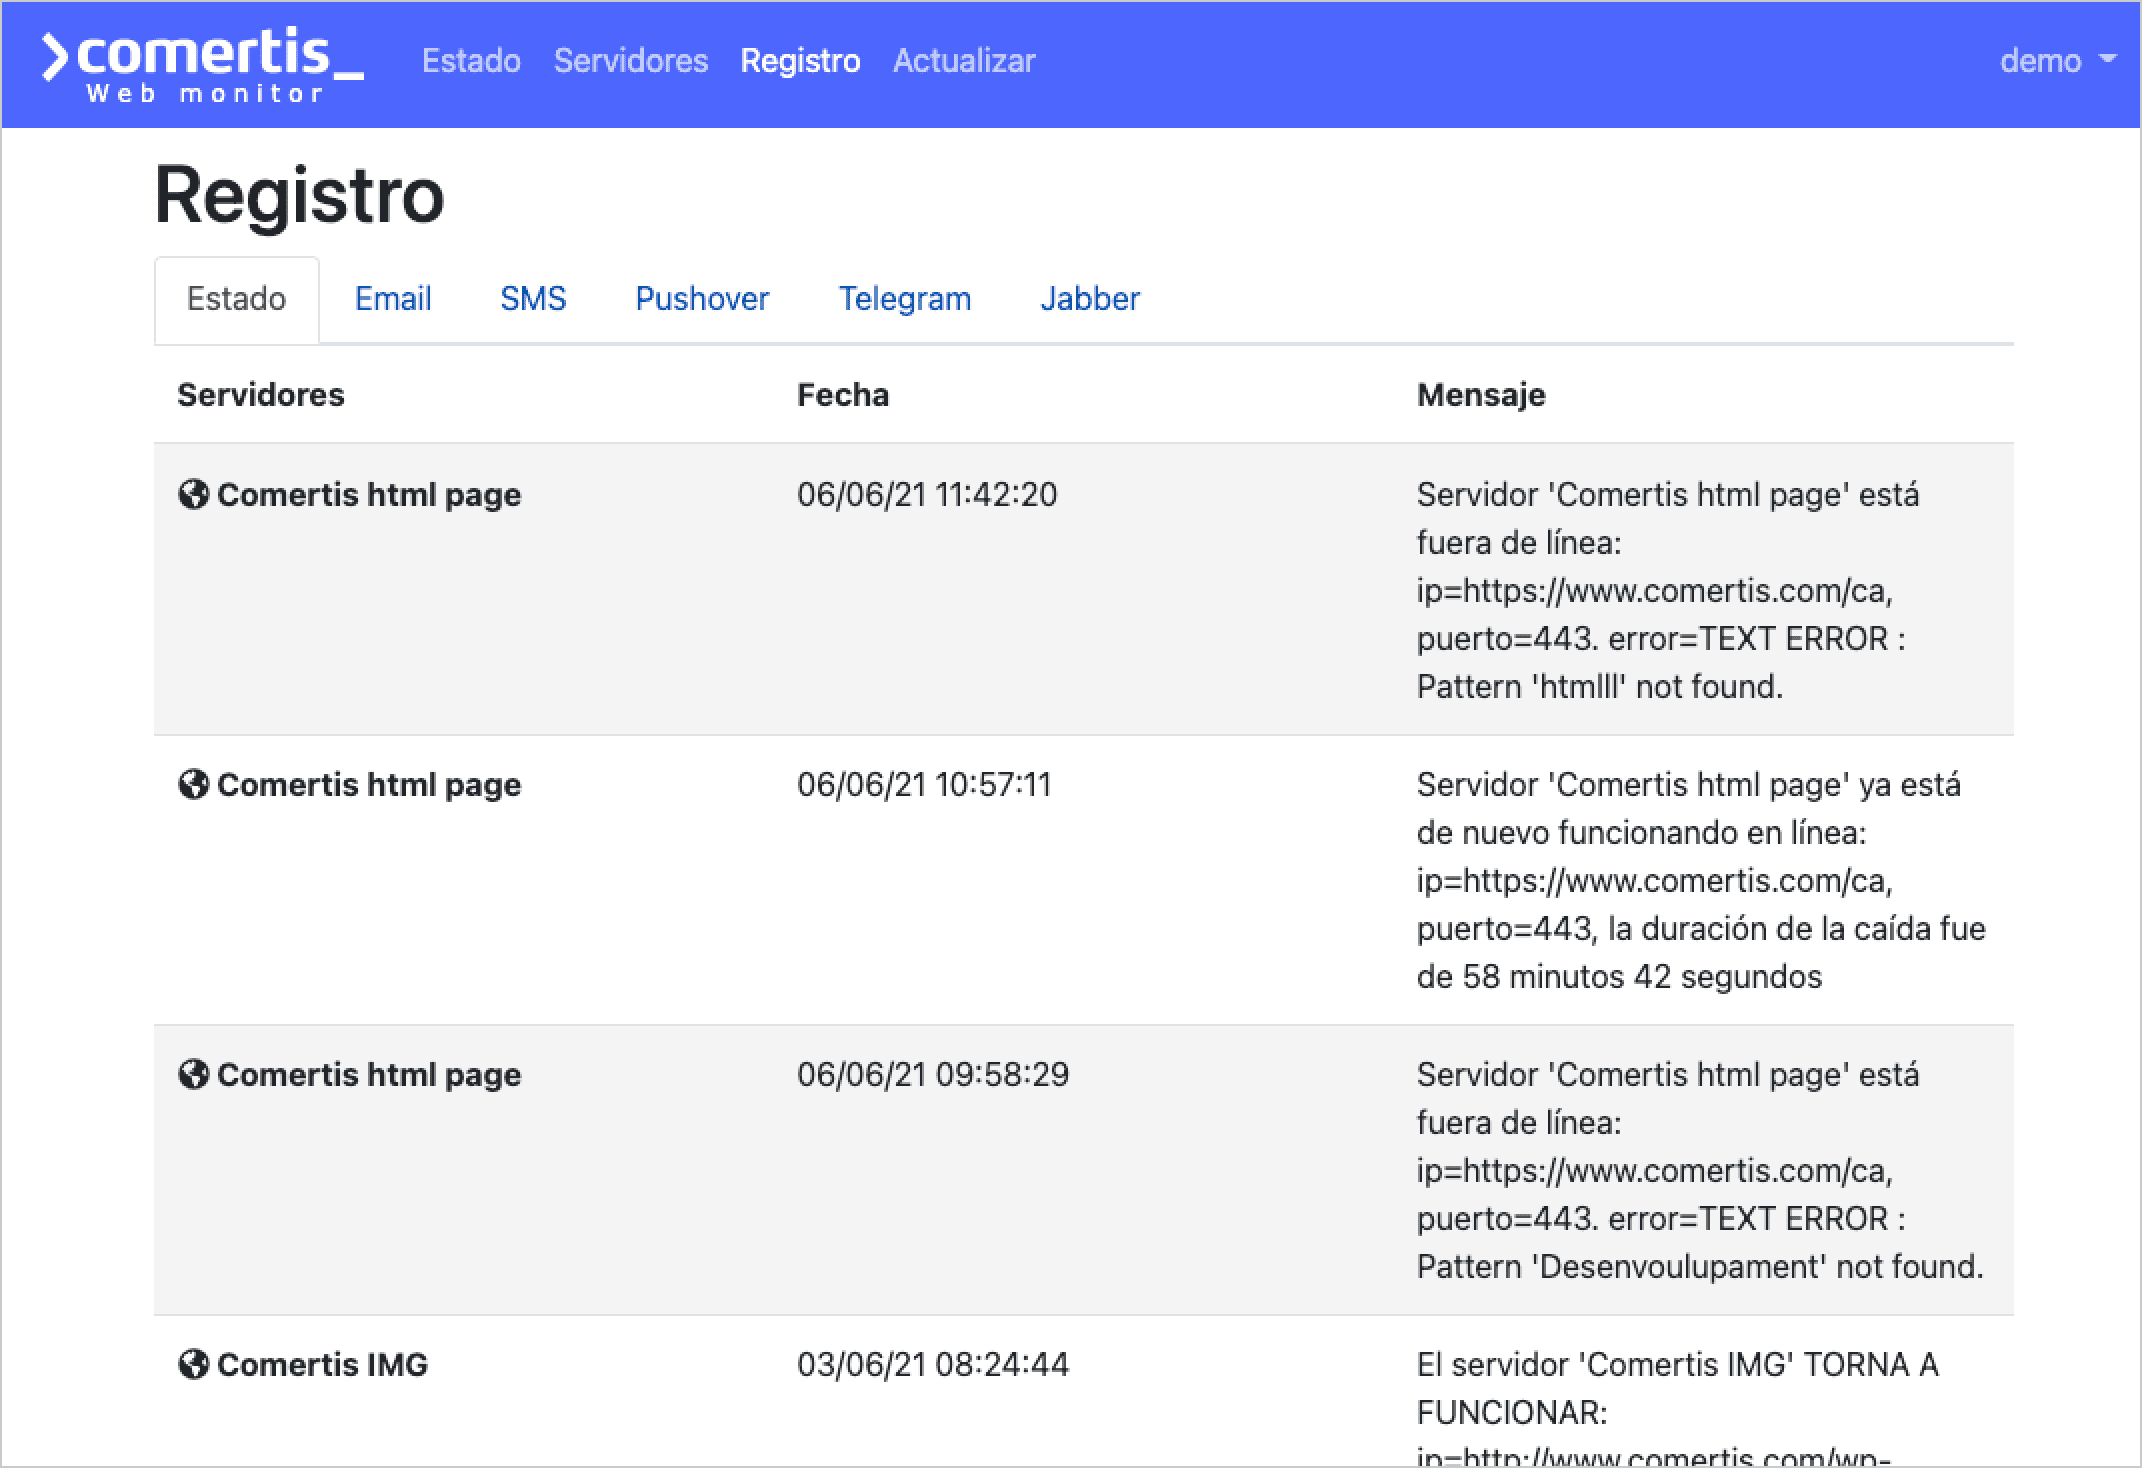Click the comertis Web monitor logo

[202, 66]
